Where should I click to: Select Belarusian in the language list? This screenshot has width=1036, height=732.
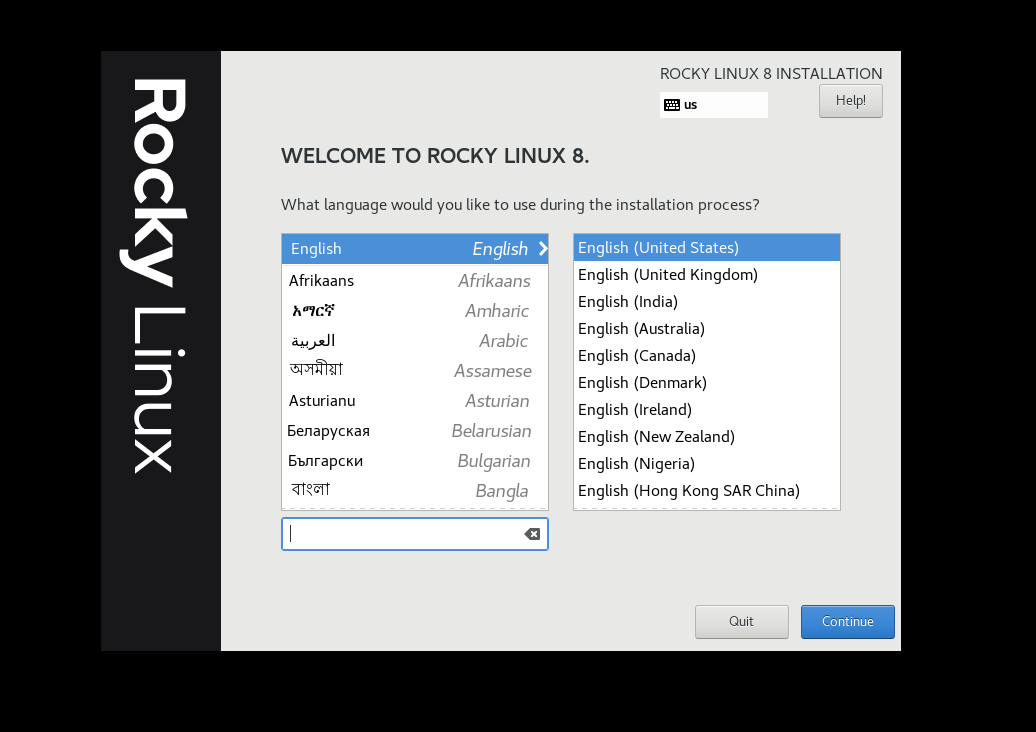[x=415, y=431]
